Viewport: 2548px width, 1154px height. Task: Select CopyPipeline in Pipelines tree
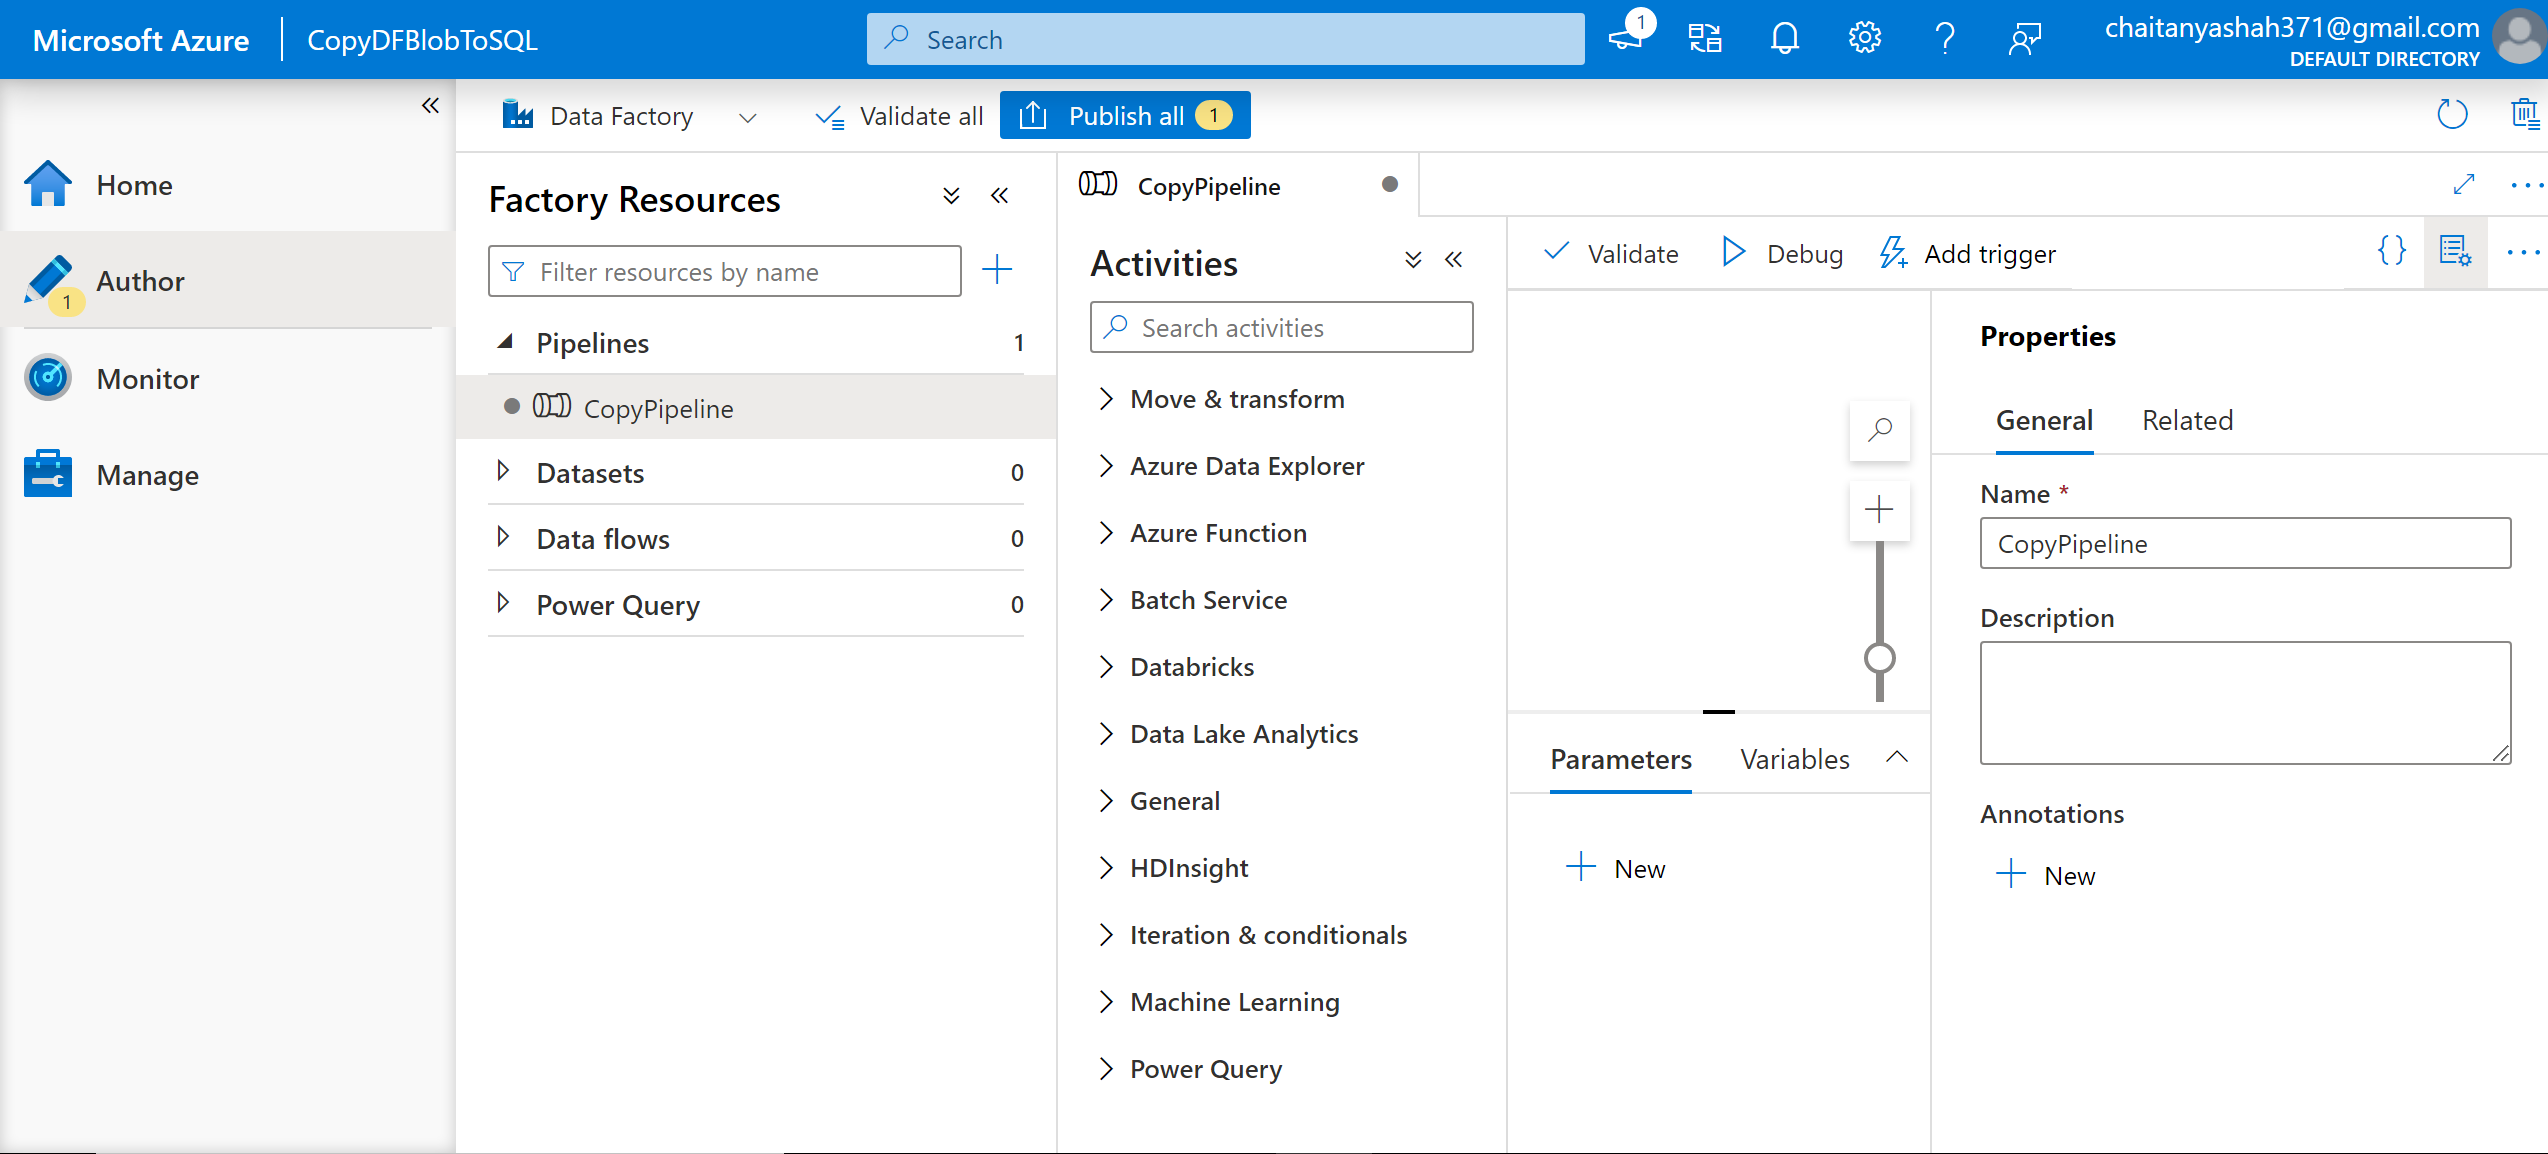756,407
